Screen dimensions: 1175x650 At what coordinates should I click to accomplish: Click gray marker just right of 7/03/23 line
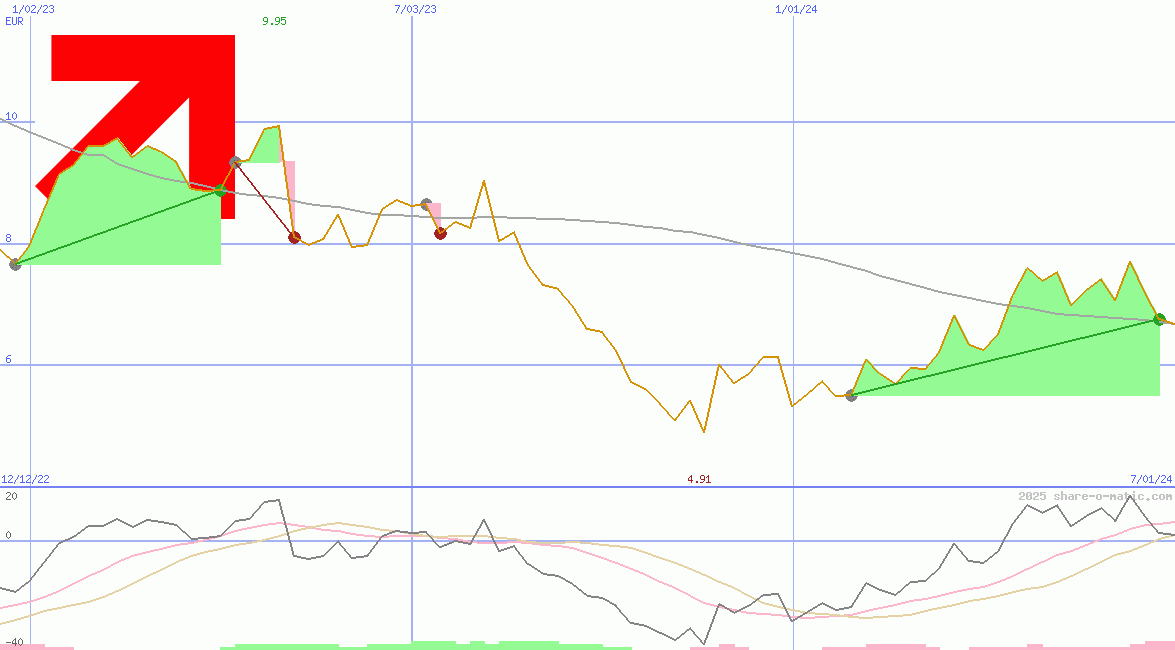426,204
